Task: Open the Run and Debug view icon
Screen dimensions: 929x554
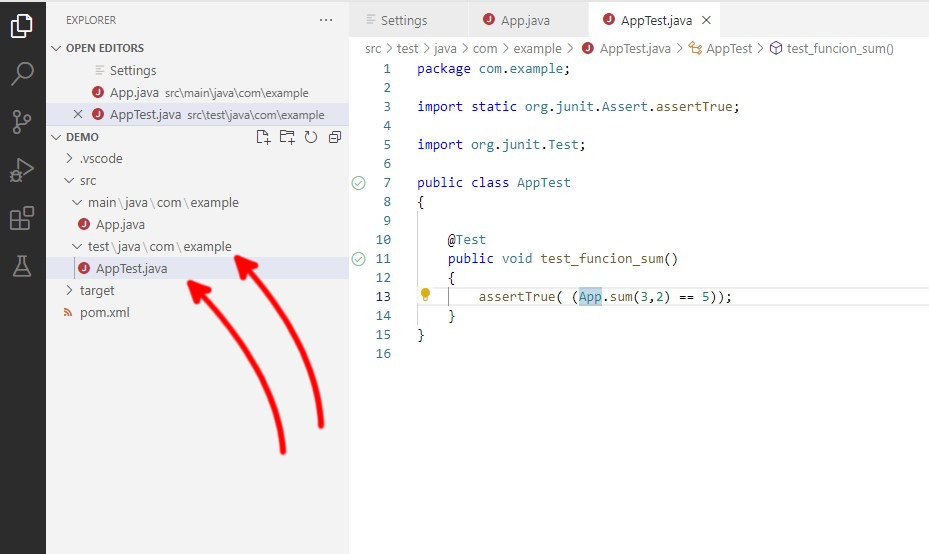Action: click(22, 170)
